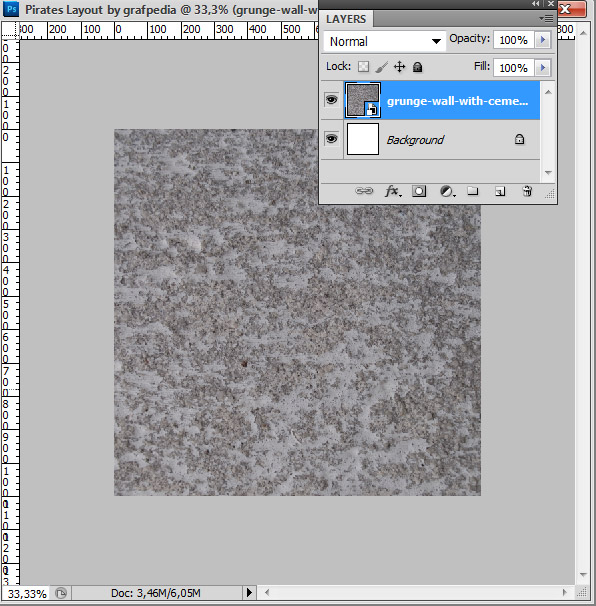Click the window resize grip corner
Image resolution: width=596 pixels, height=606 pixels.
[x=582, y=592]
